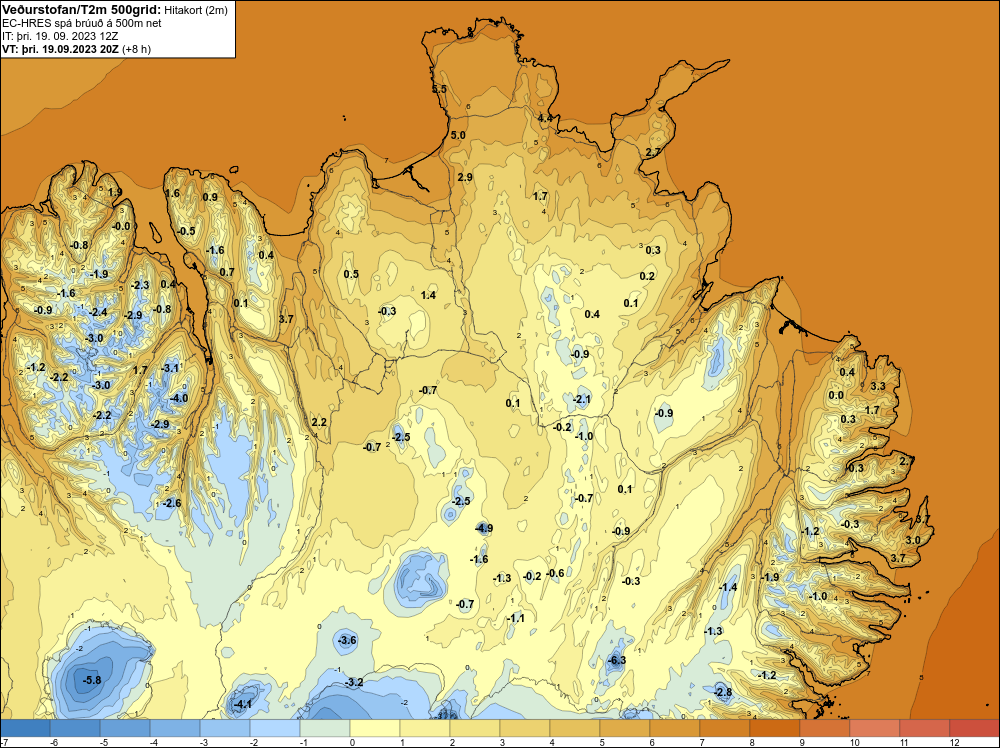
Task: Click the 'IT: þri. 19. 09. 2023 12Z' line
Action: tap(60, 36)
